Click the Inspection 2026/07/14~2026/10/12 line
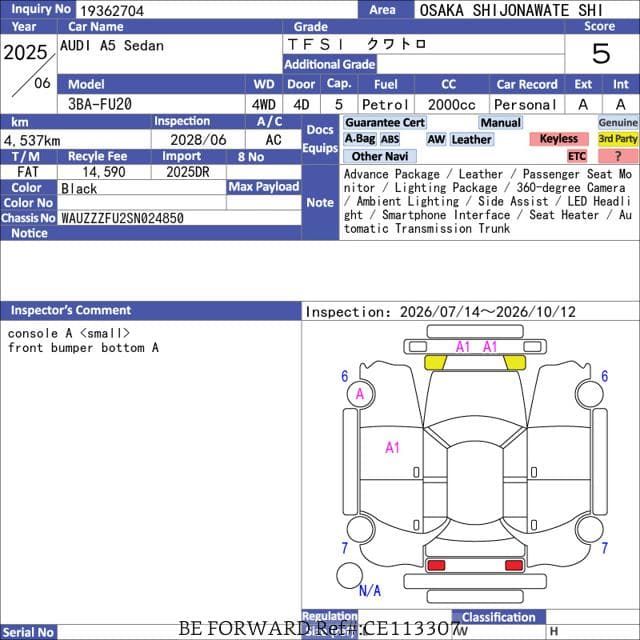640x640 pixels. coord(440,312)
